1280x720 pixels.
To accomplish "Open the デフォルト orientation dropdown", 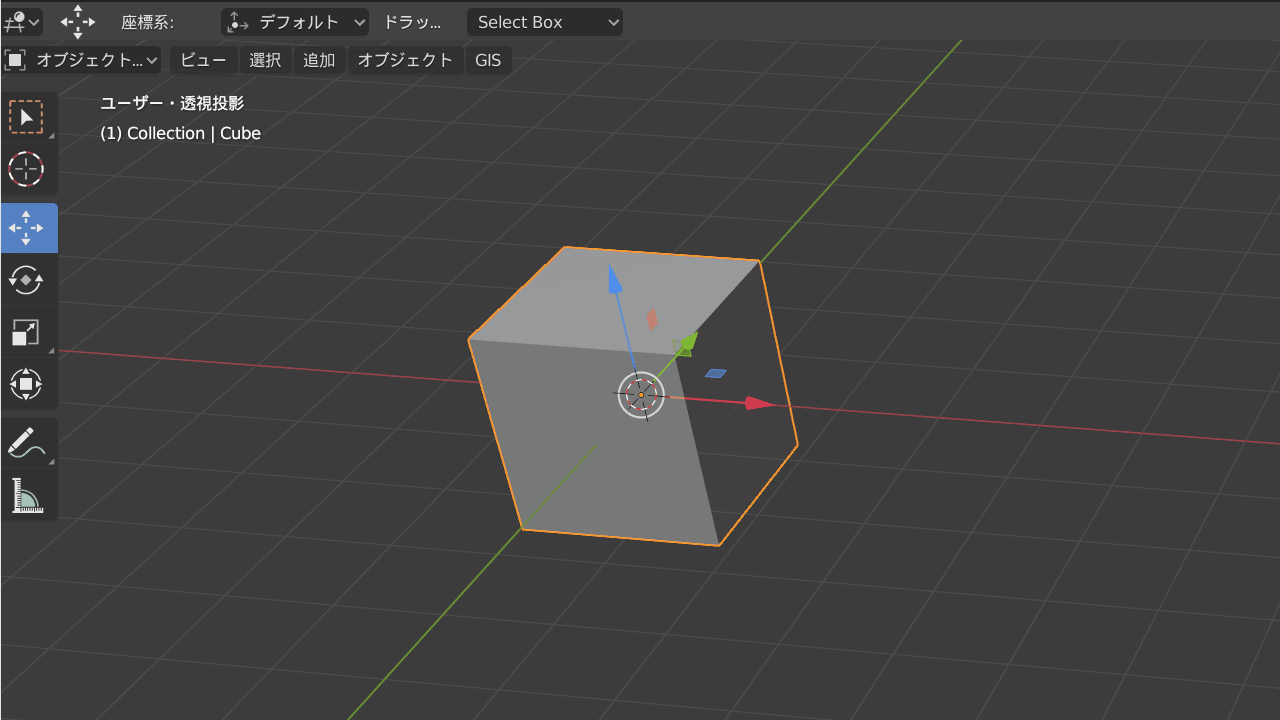I will coord(295,22).
